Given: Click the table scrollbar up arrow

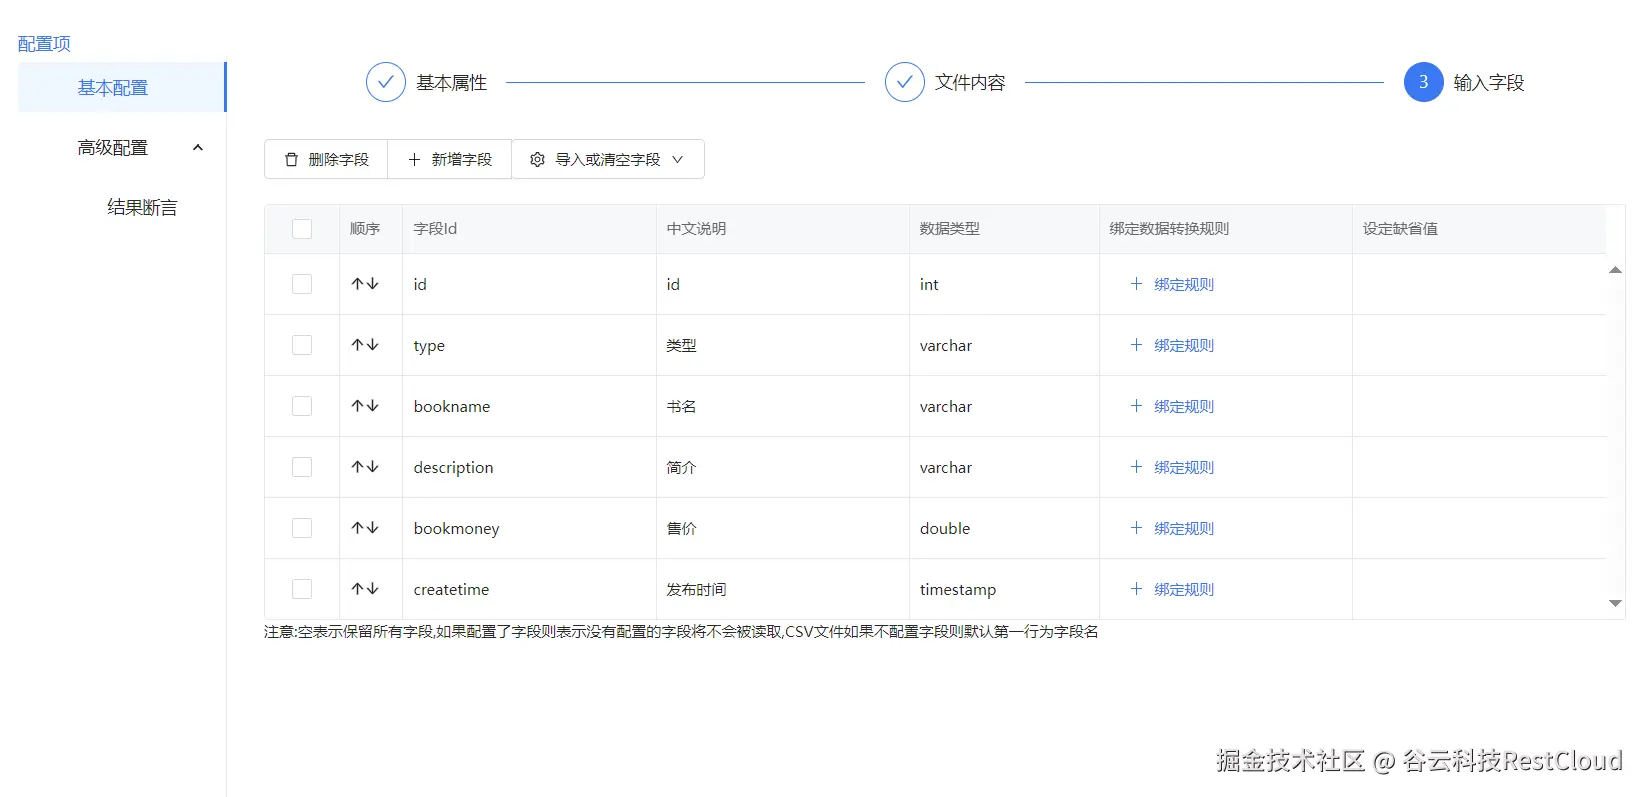Looking at the screenshot, I should pyautogui.click(x=1615, y=270).
